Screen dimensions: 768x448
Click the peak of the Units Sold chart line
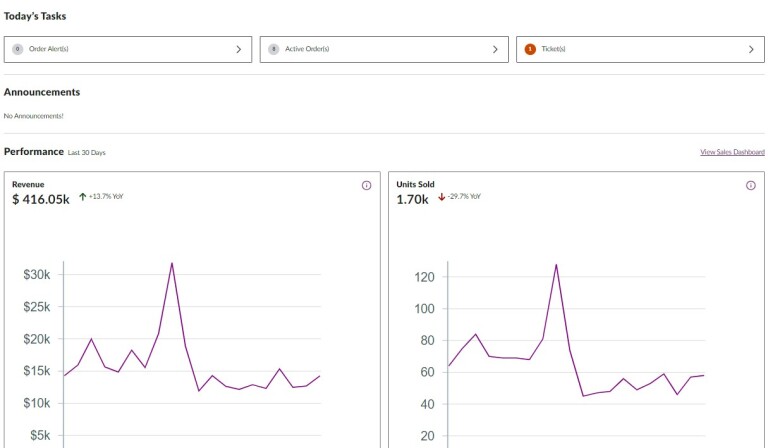(556, 265)
